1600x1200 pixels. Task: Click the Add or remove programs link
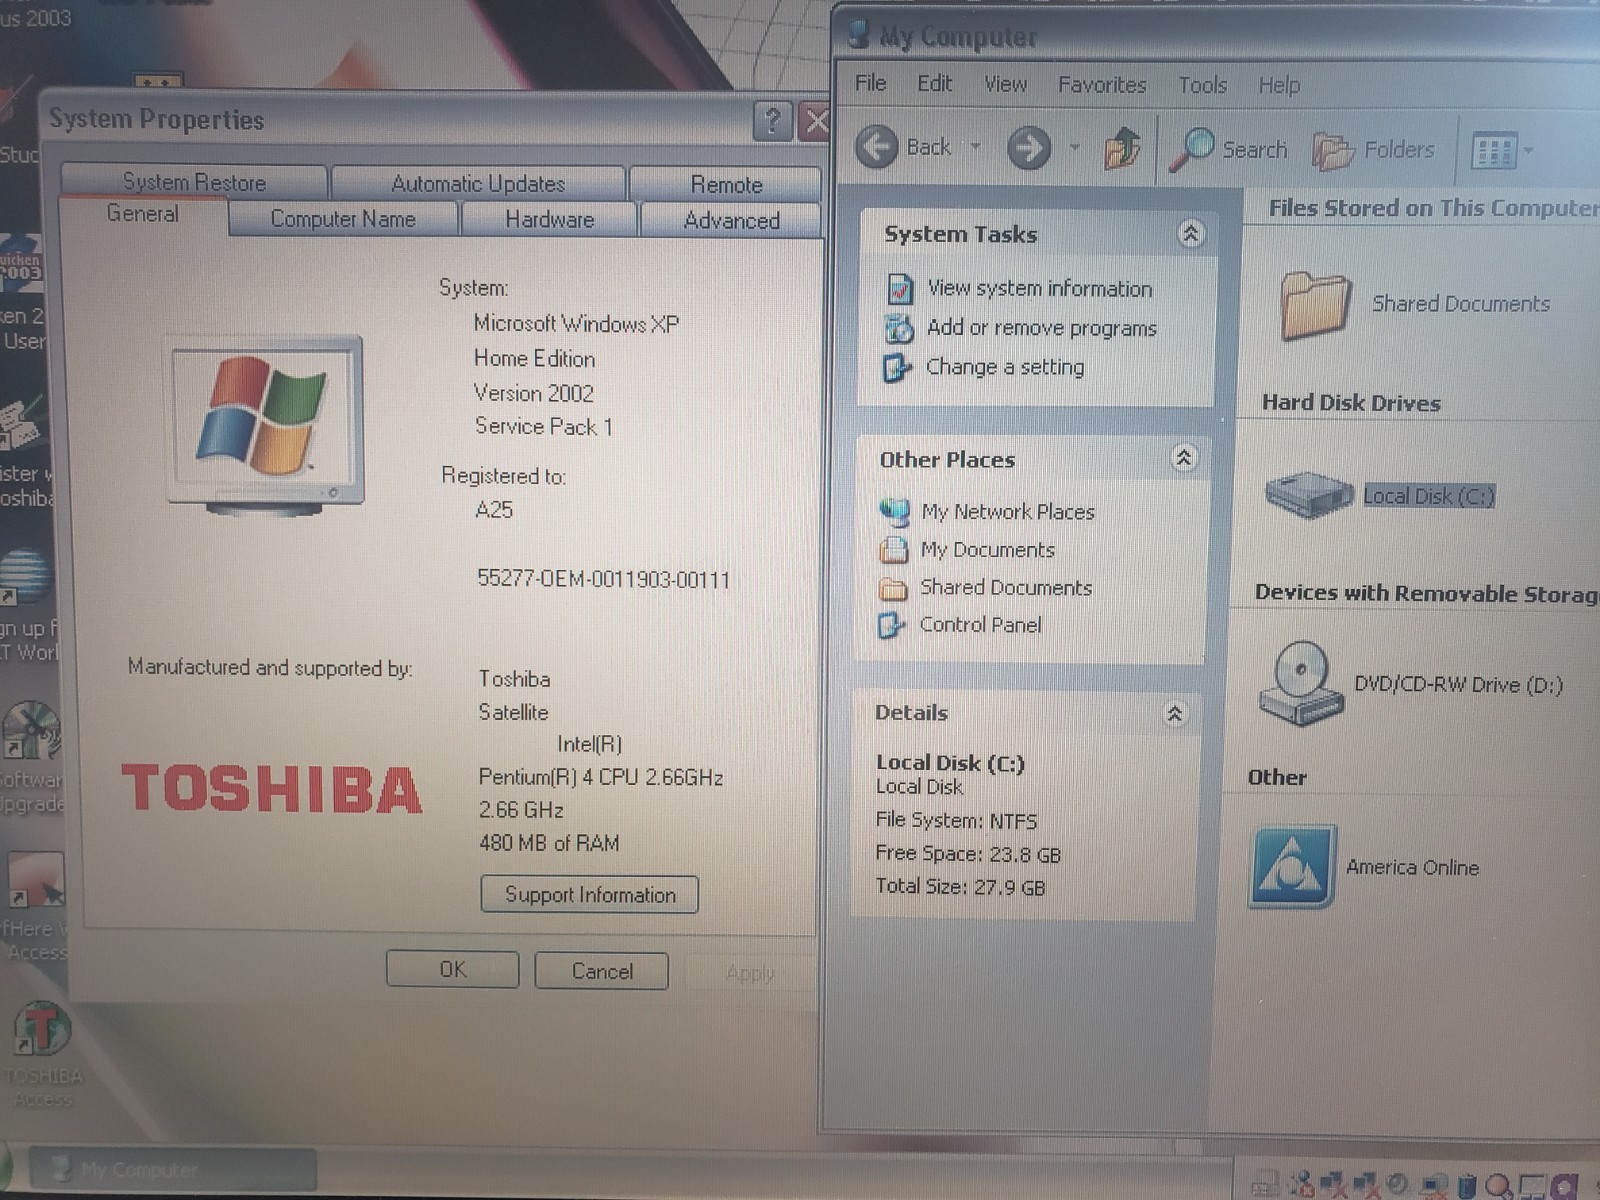pos(1041,328)
